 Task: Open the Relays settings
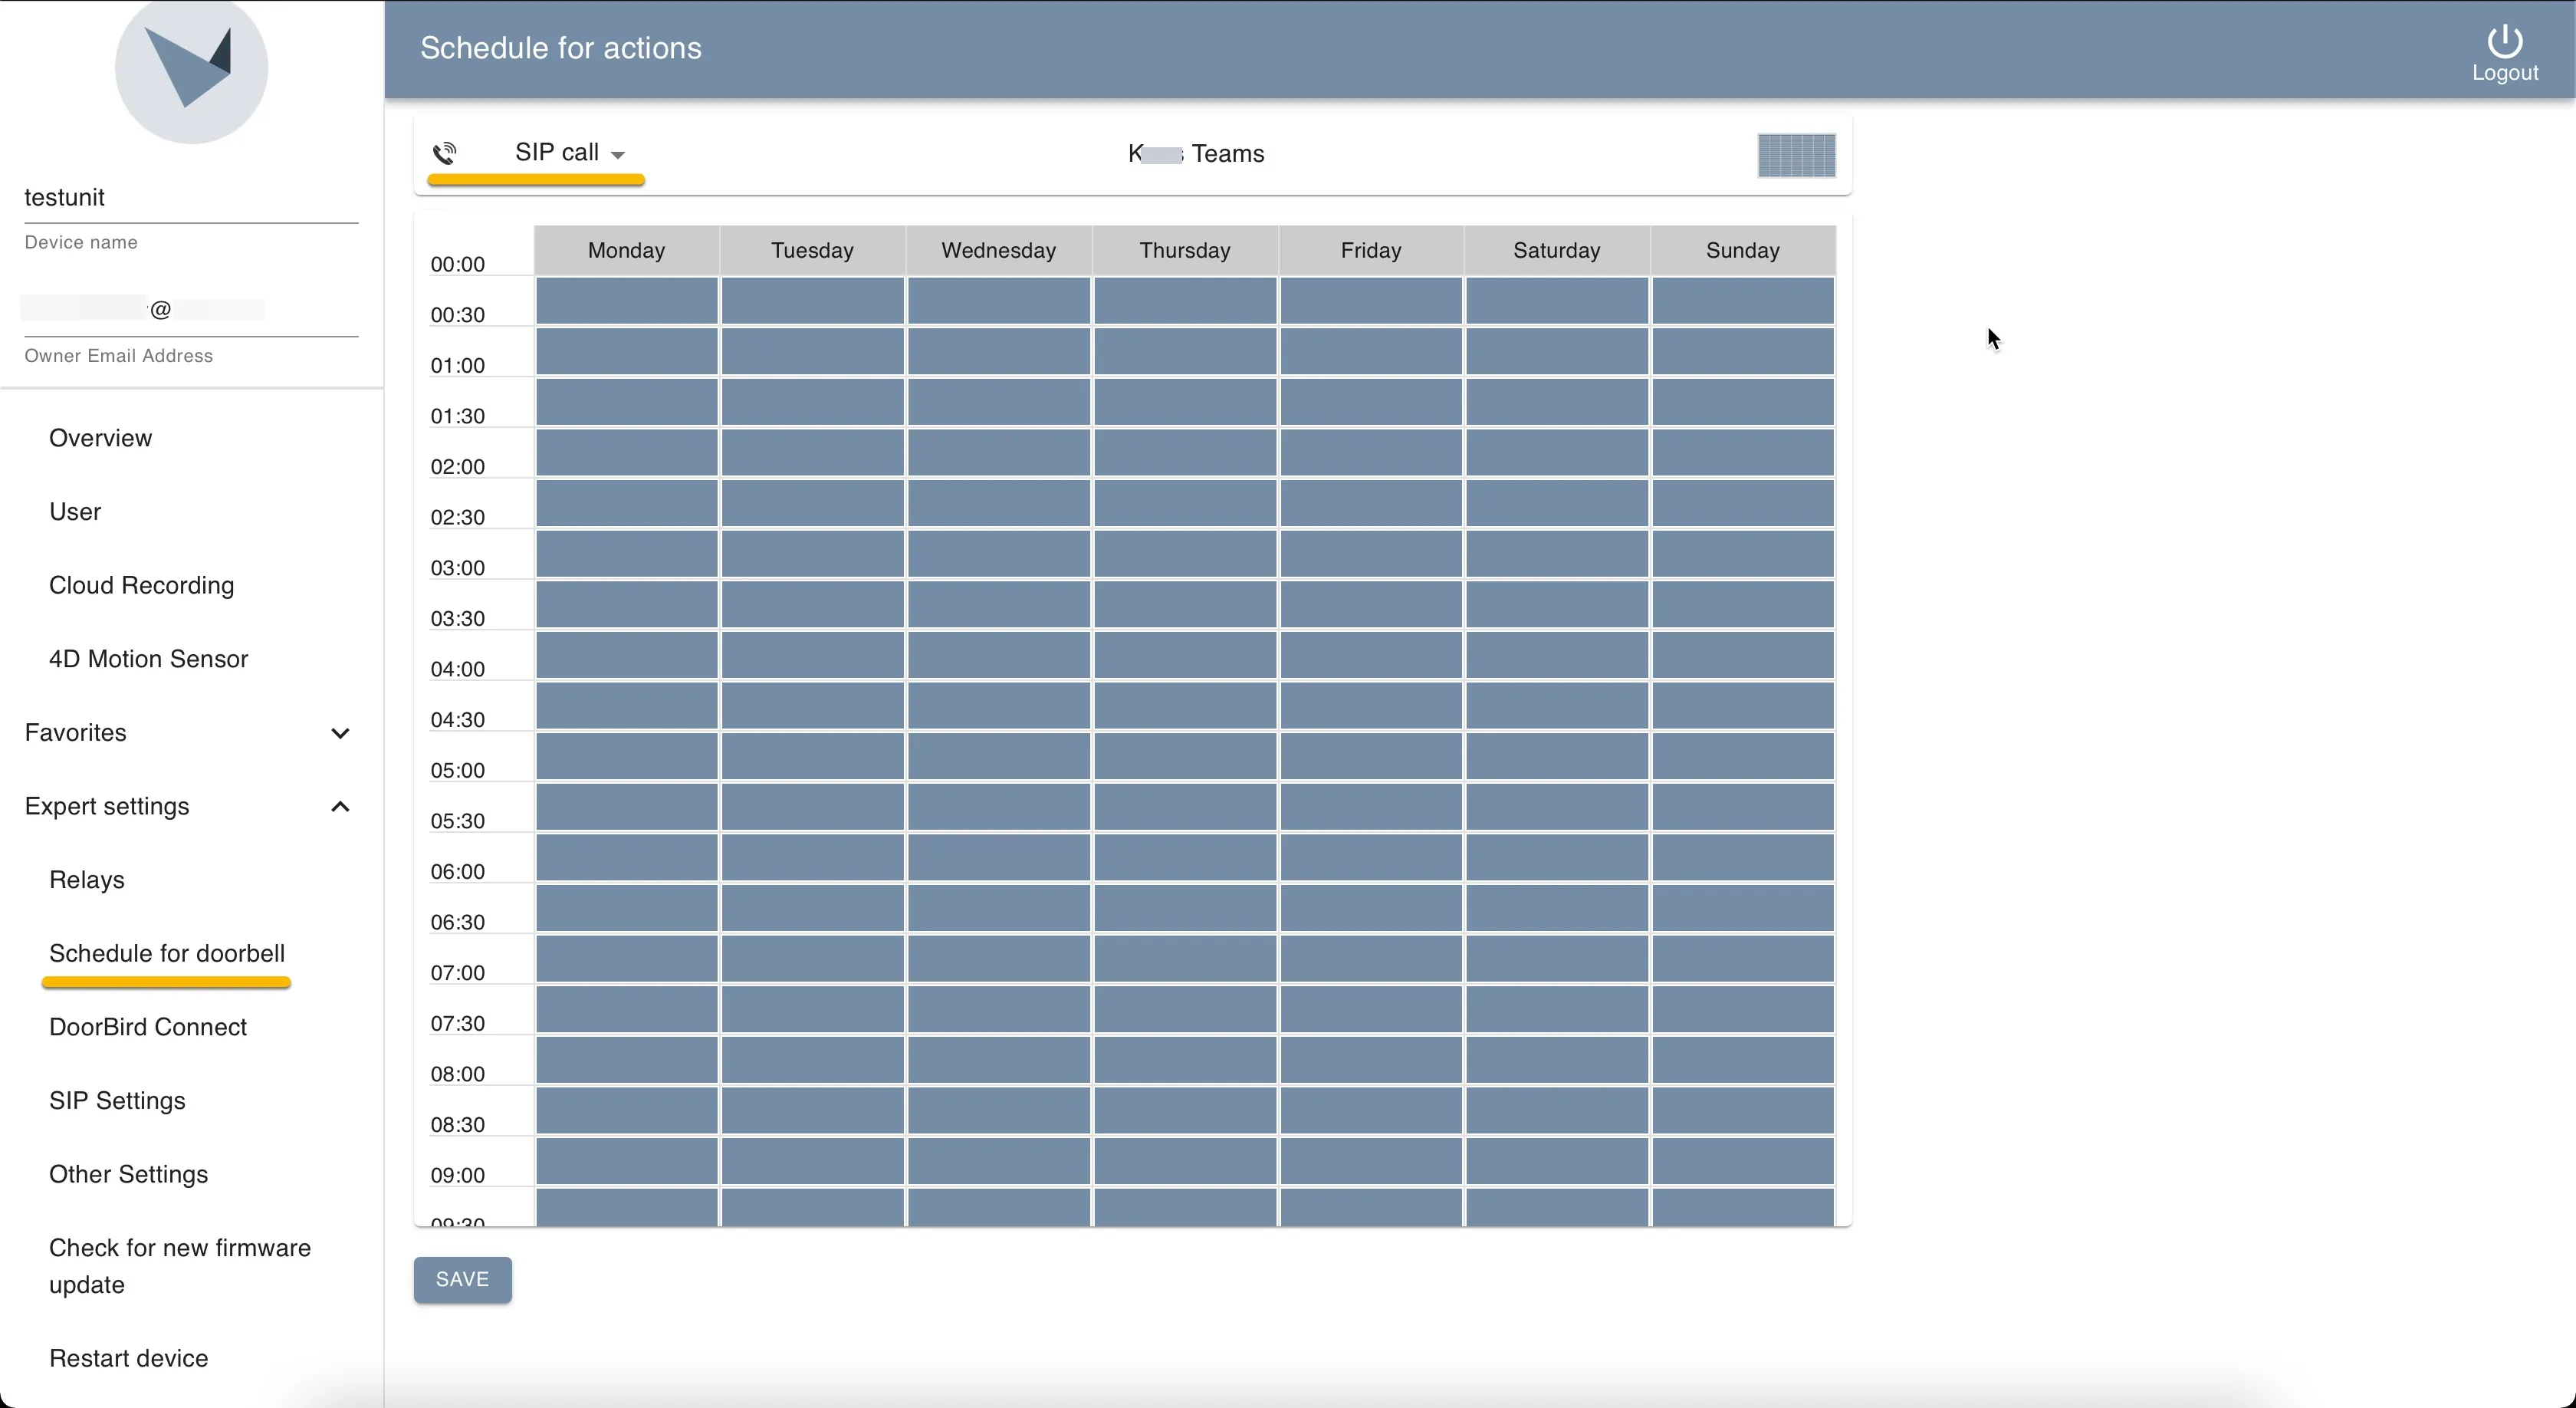point(87,880)
